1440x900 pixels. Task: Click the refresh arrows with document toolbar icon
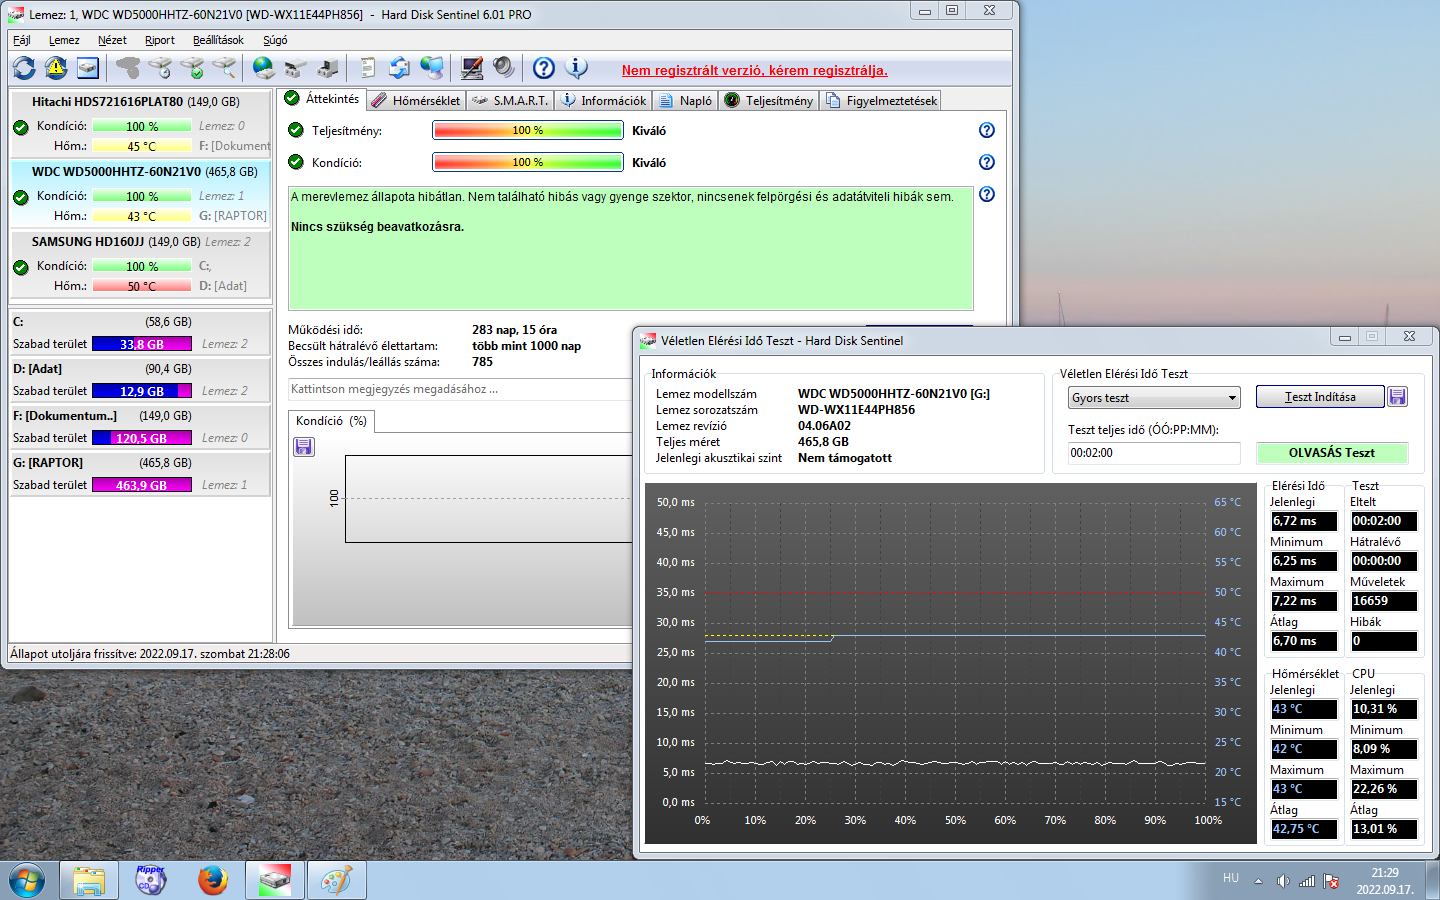(400, 68)
